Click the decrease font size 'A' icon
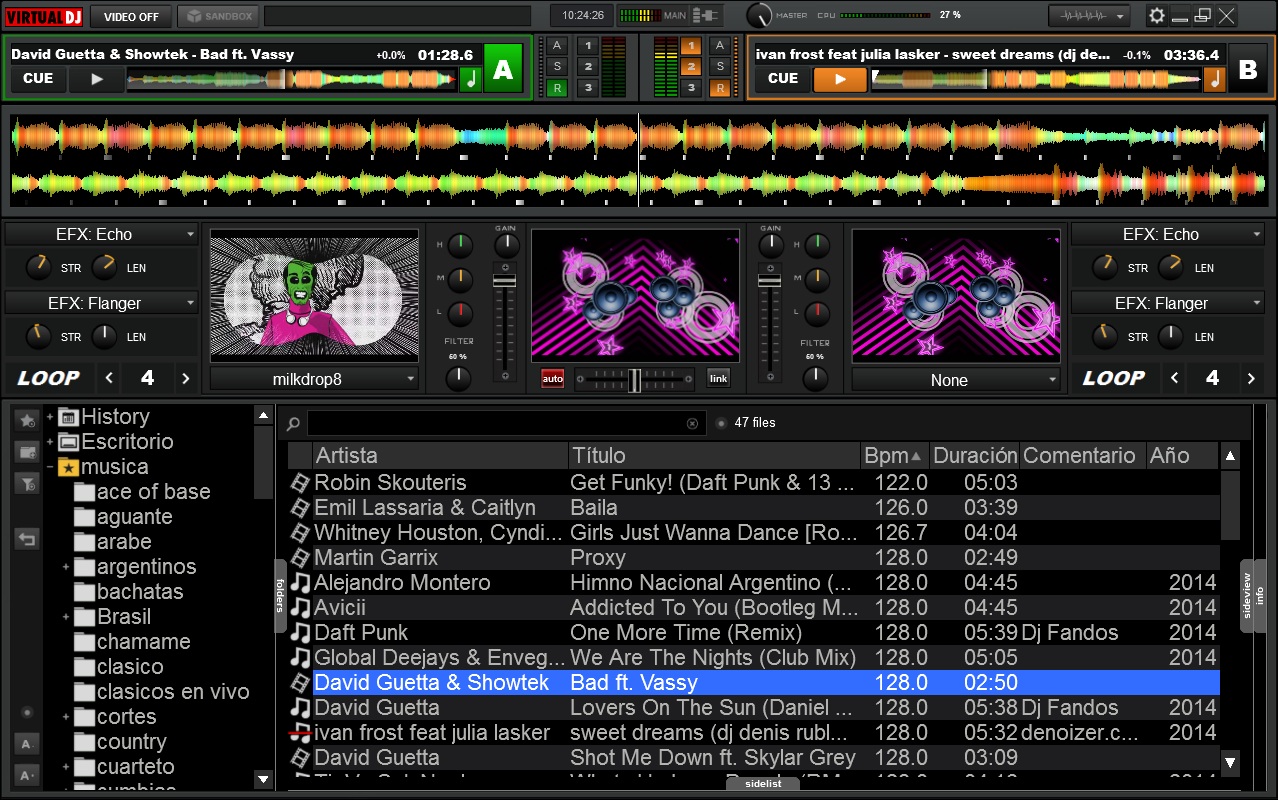 tap(27, 744)
